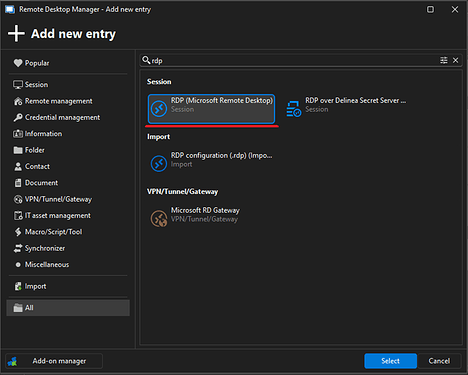The height and width of the screenshot is (375, 468).
Task: Clear the rdp search text
Action: point(455,60)
